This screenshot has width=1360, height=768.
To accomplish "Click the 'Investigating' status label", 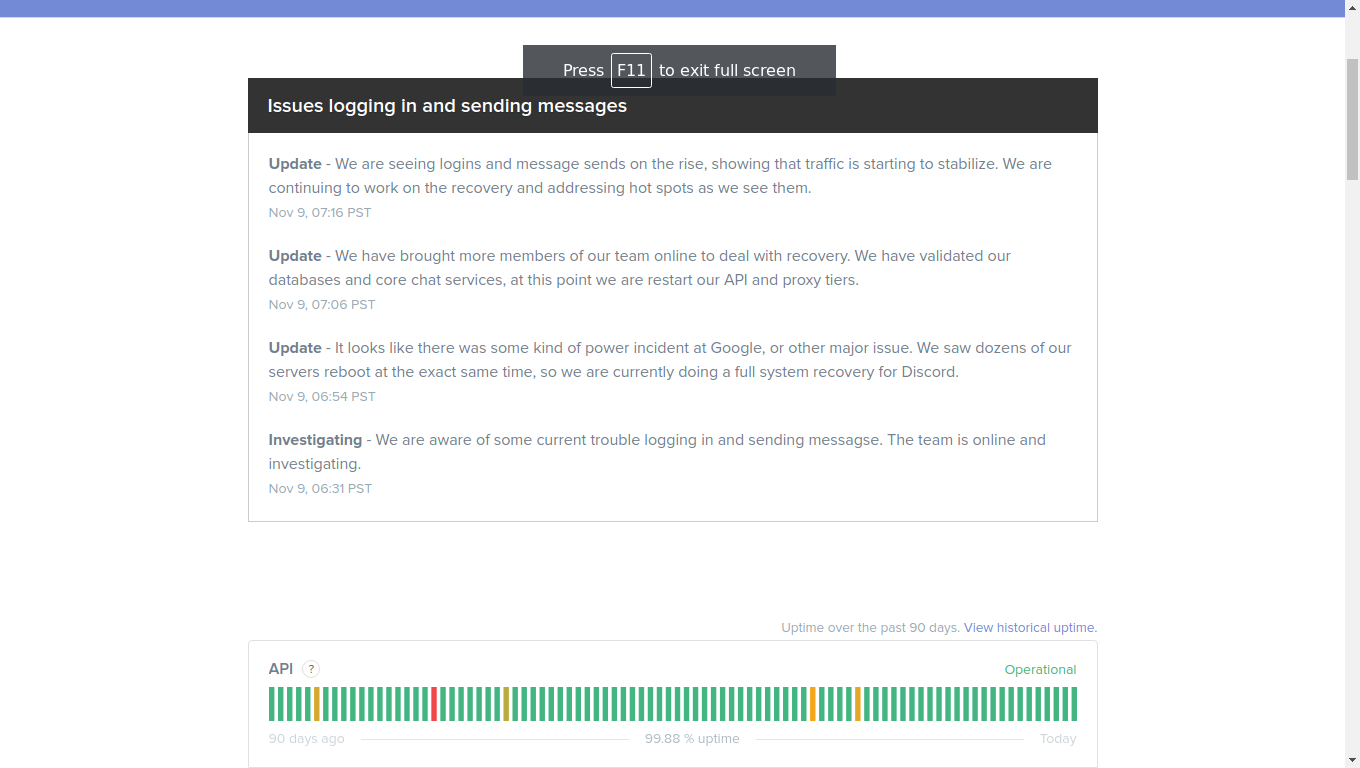I will 315,440.
